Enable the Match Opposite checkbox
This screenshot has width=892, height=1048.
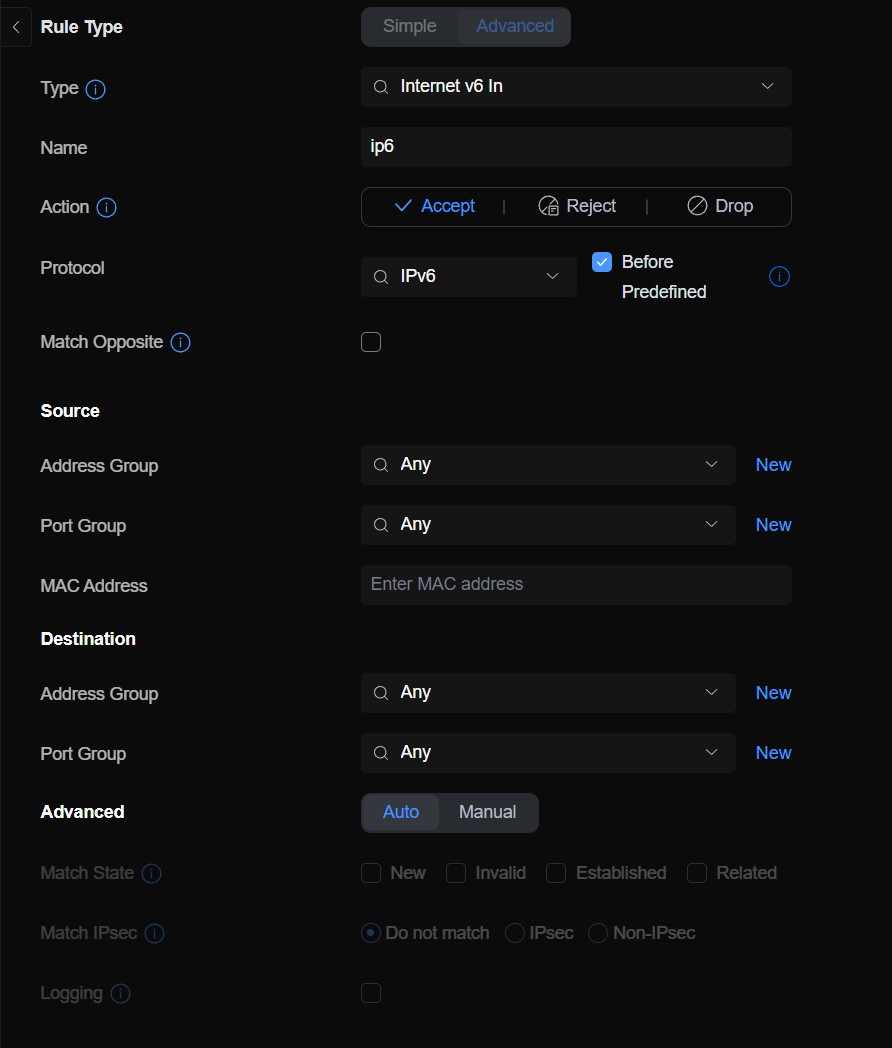click(x=371, y=342)
